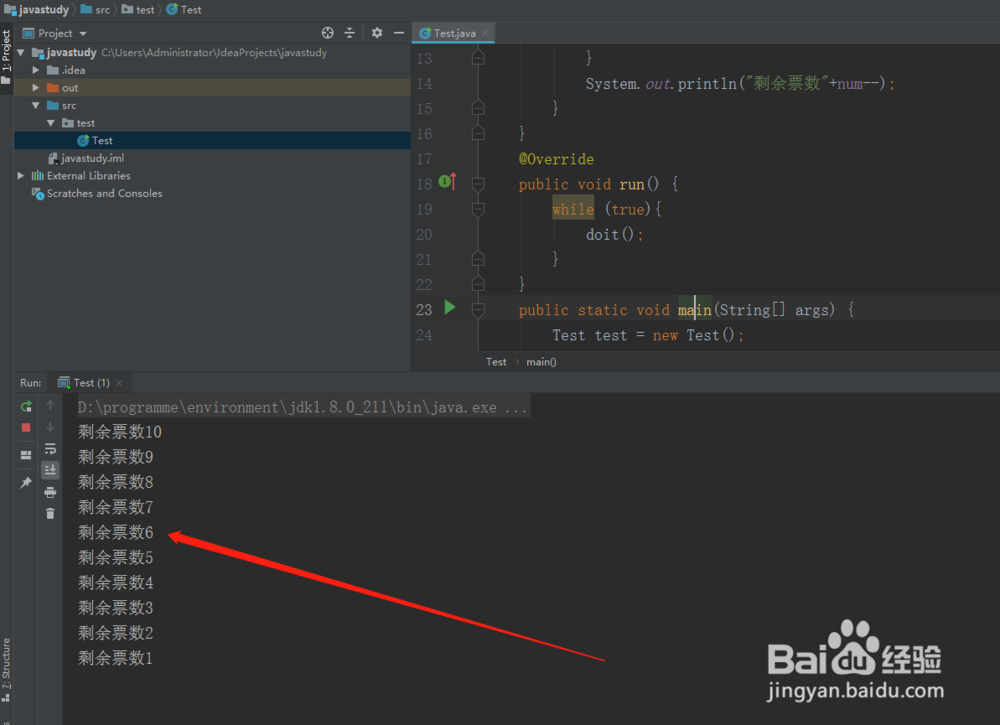Open Project panel settings gear
This screenshot has width=1000, height=725.
point(377,33)
